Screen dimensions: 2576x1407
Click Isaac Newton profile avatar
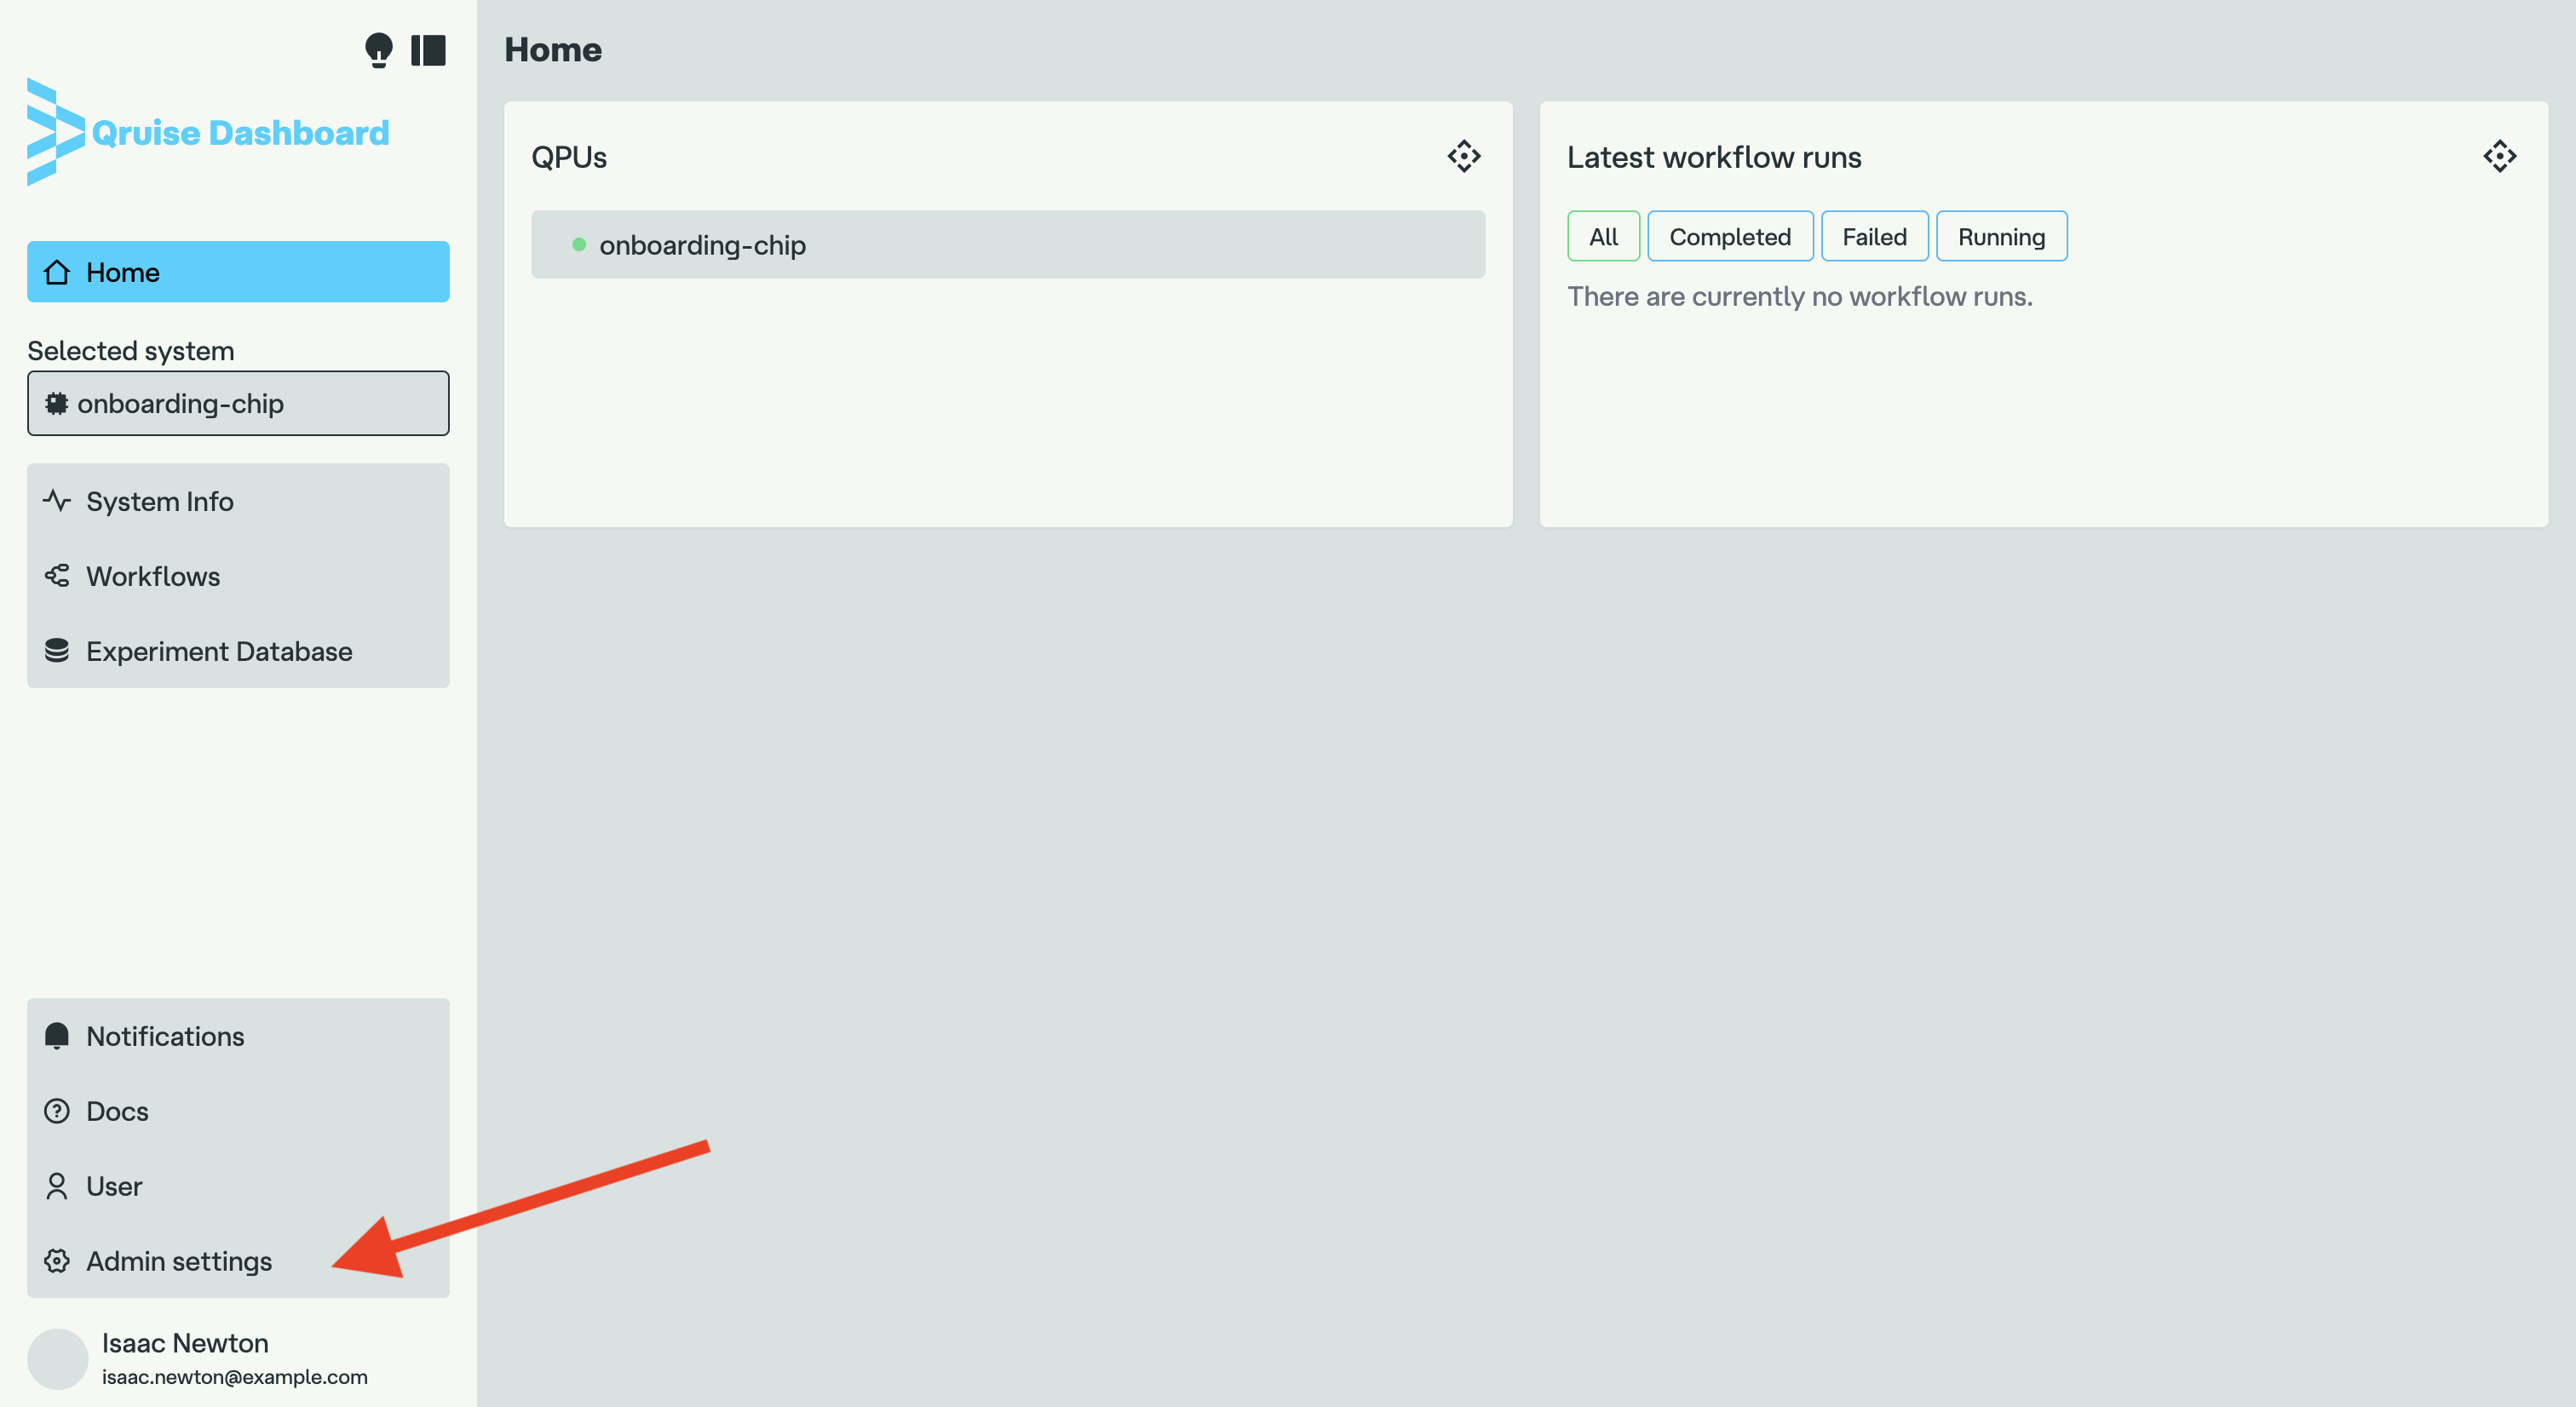point(58,1358)
